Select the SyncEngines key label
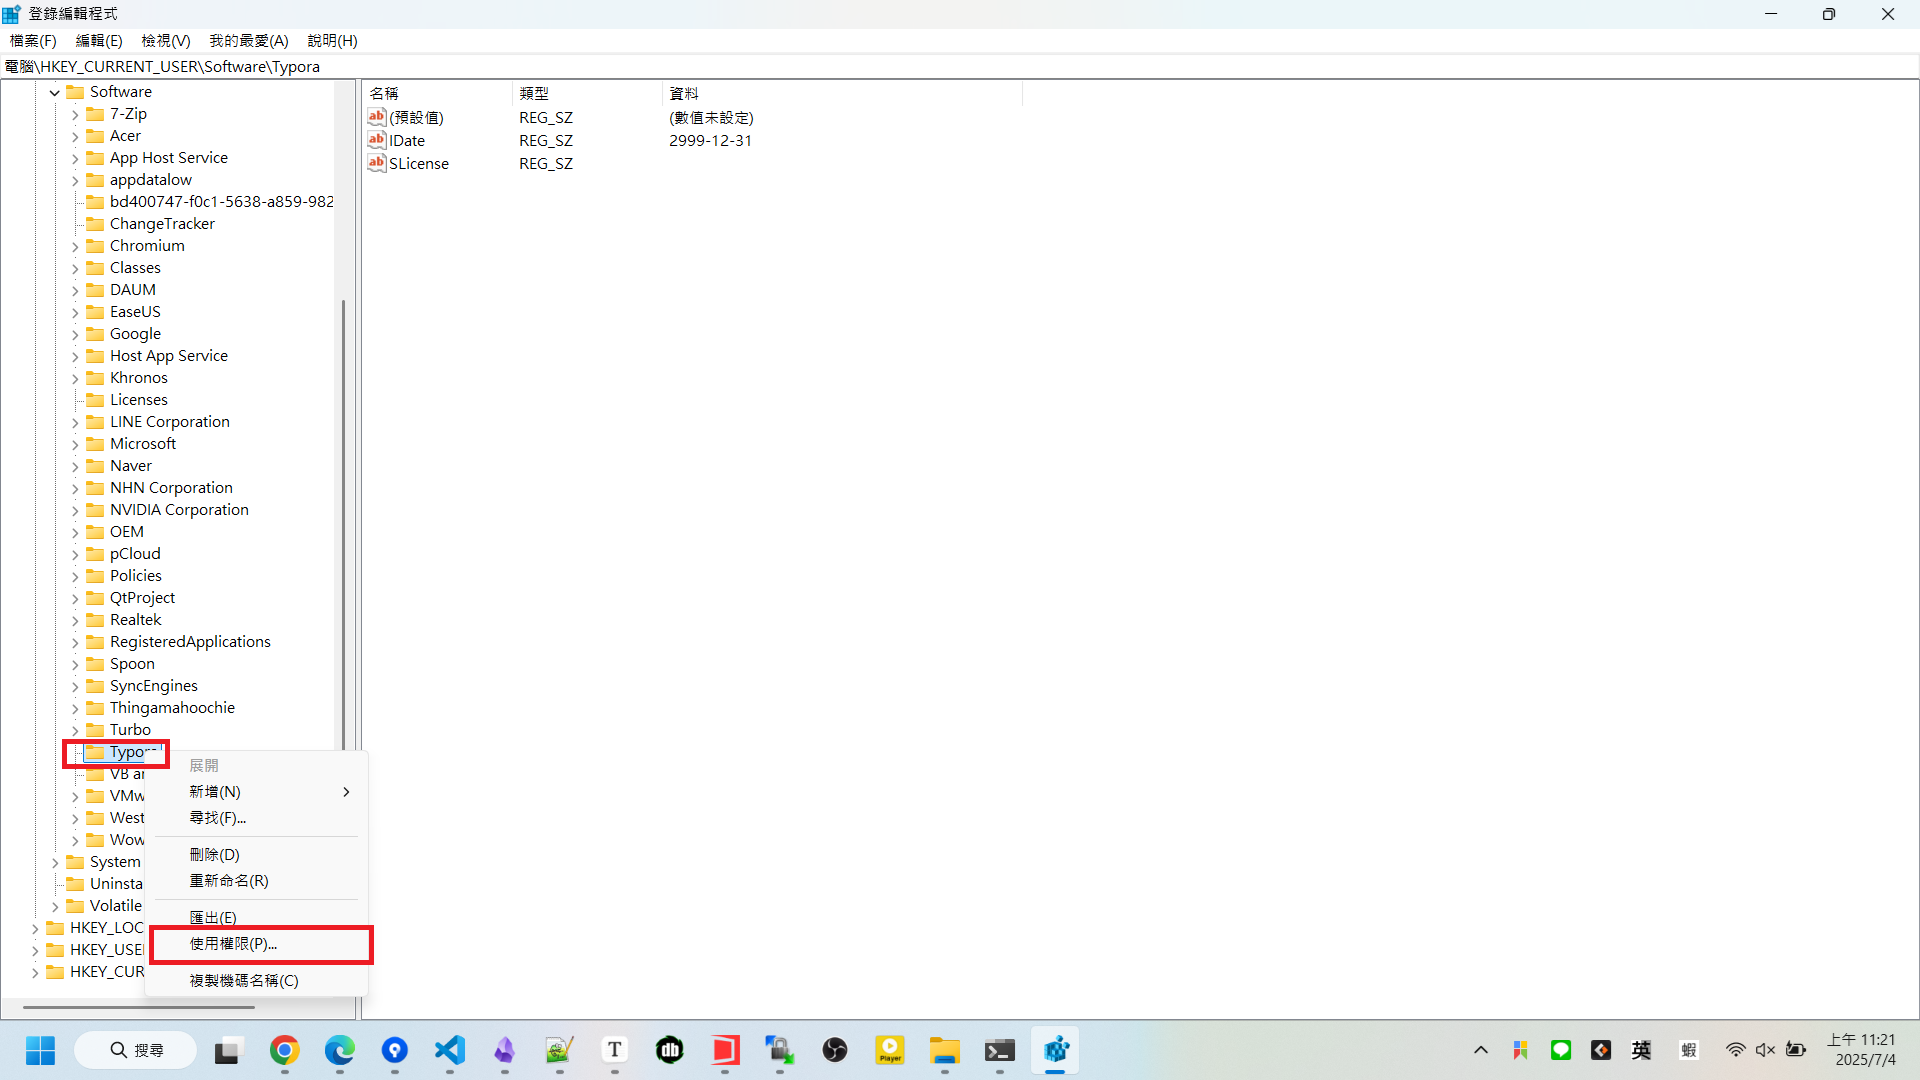Viewport: 1920px width, 1080px height. coord(154,686)
